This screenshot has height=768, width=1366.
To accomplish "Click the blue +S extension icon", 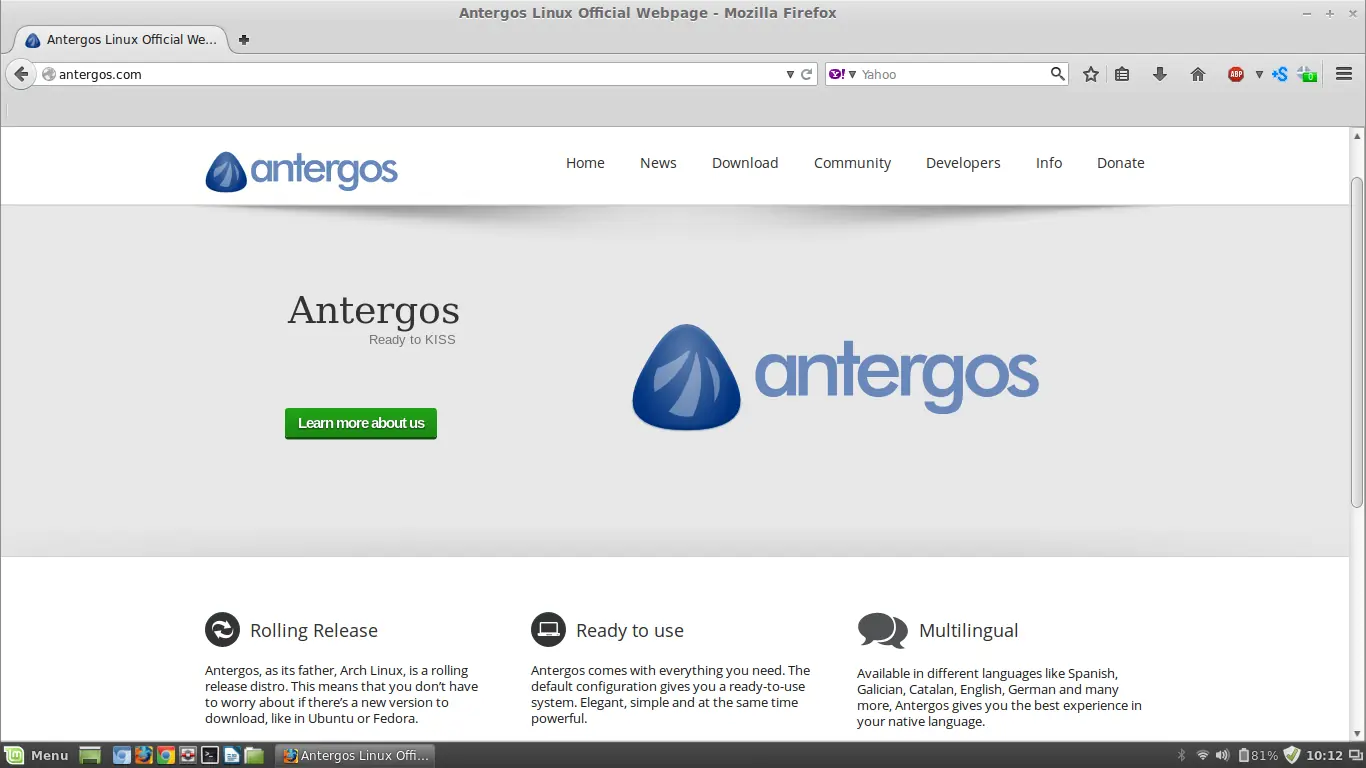I will 1279,74.
